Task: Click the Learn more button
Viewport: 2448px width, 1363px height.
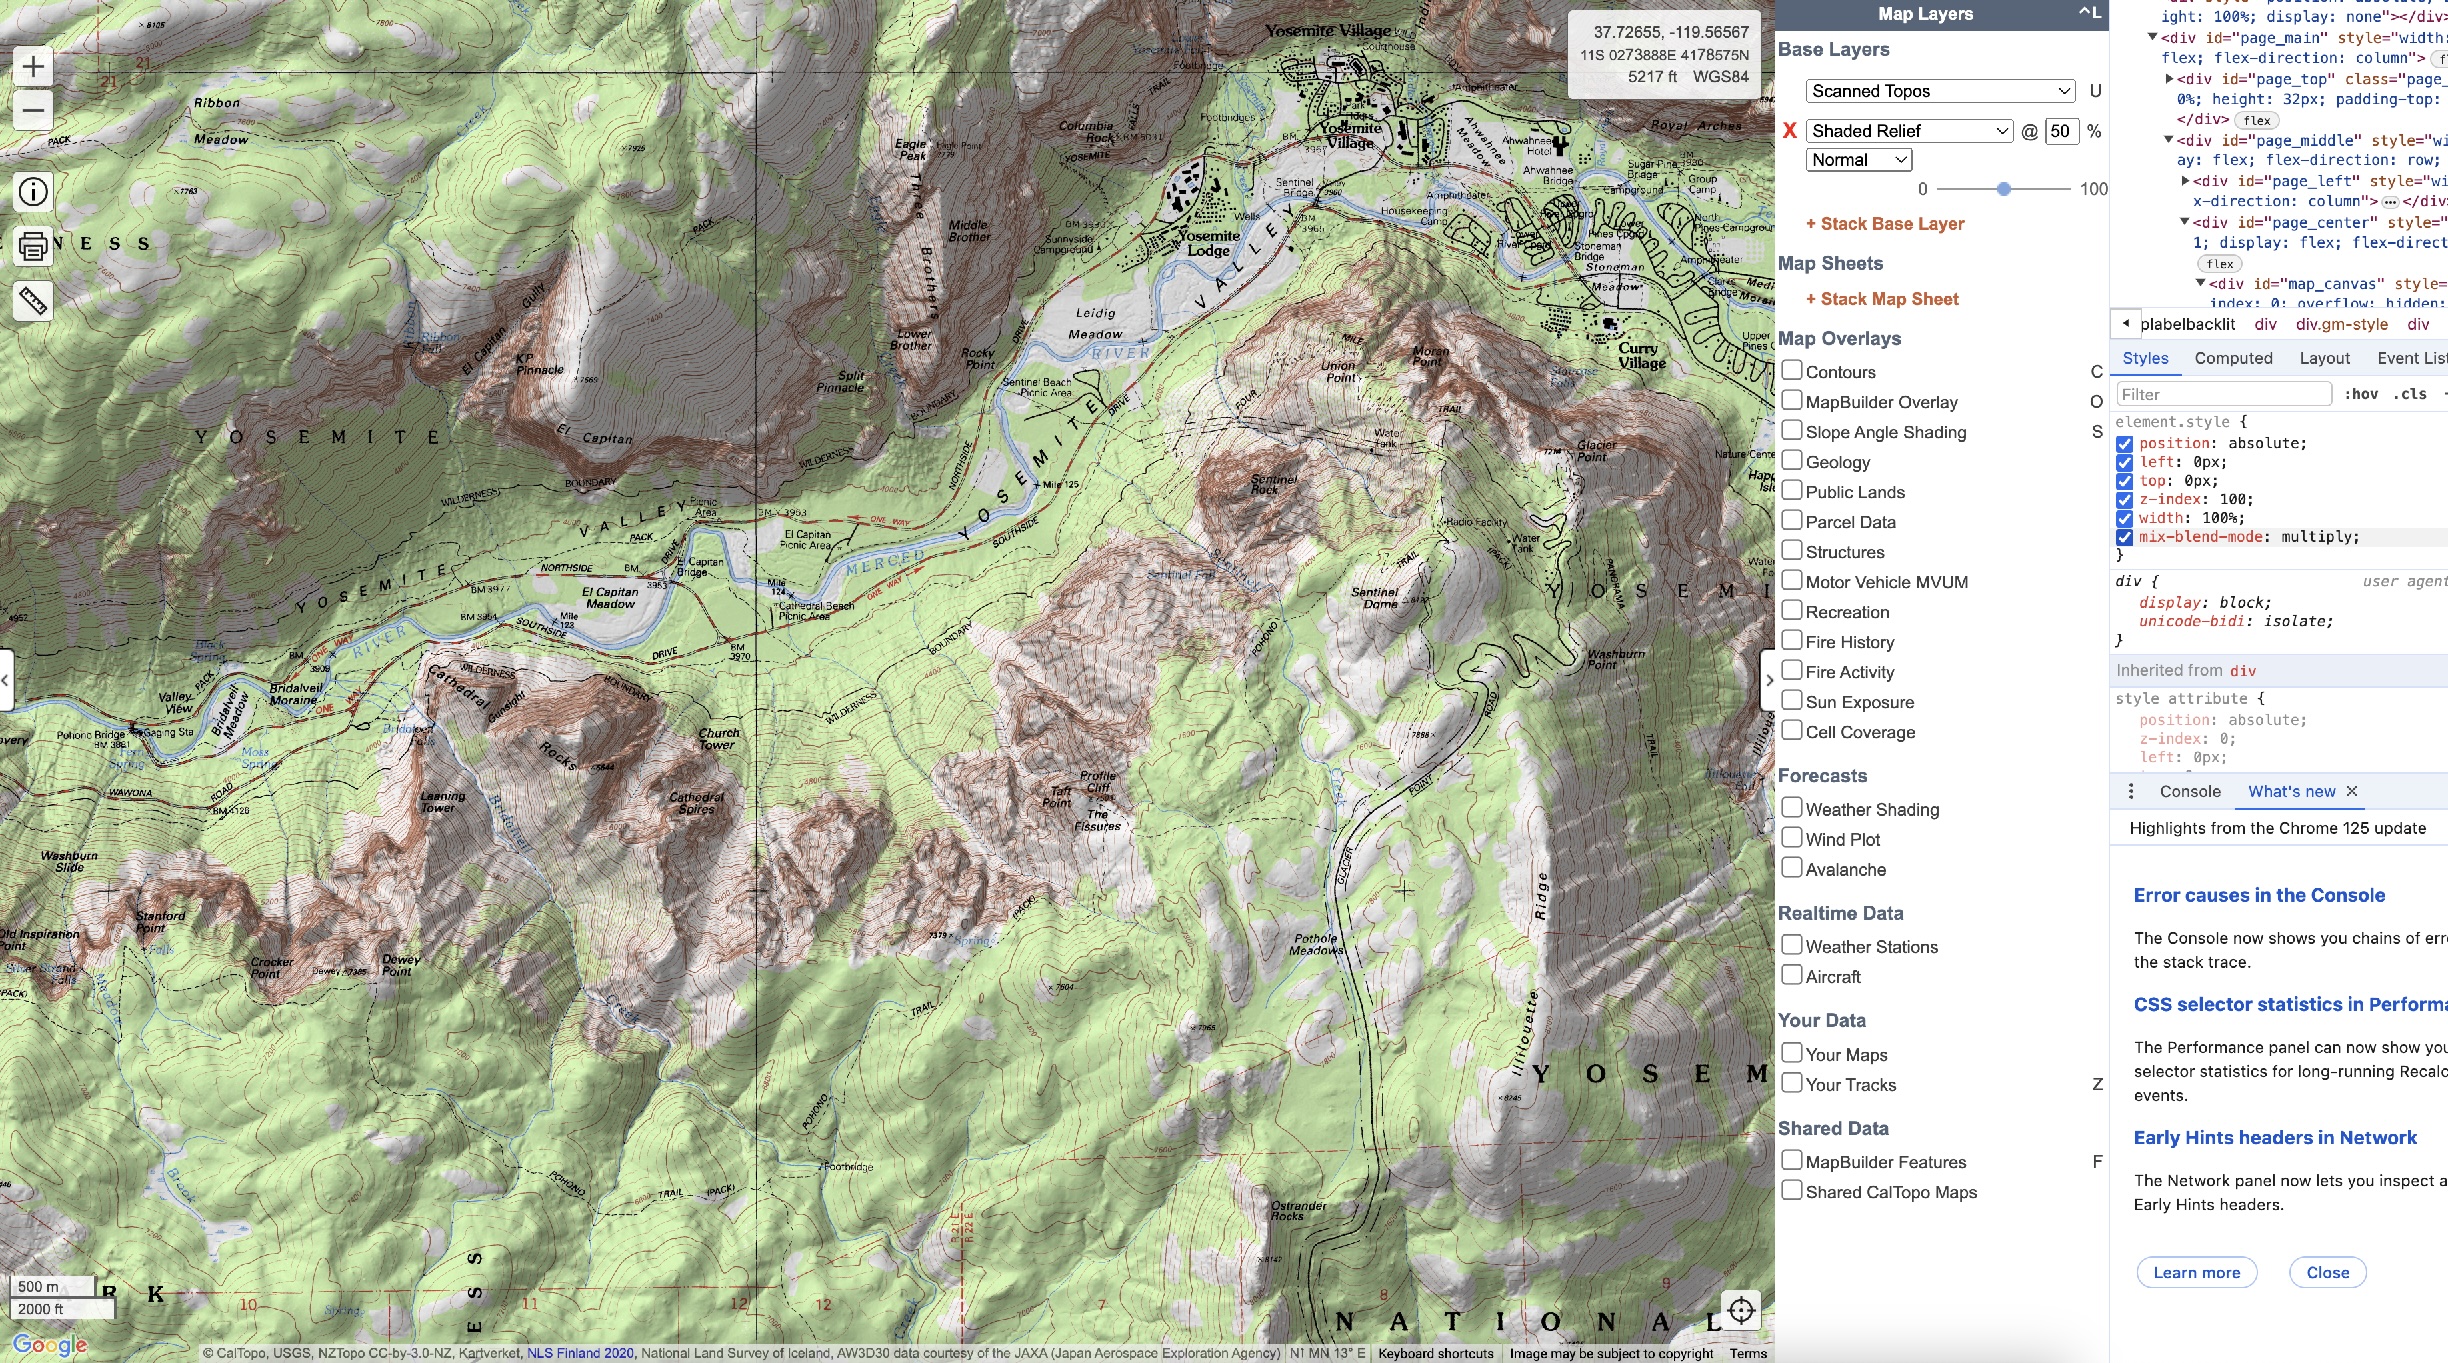Action: pos(2196,1272)
